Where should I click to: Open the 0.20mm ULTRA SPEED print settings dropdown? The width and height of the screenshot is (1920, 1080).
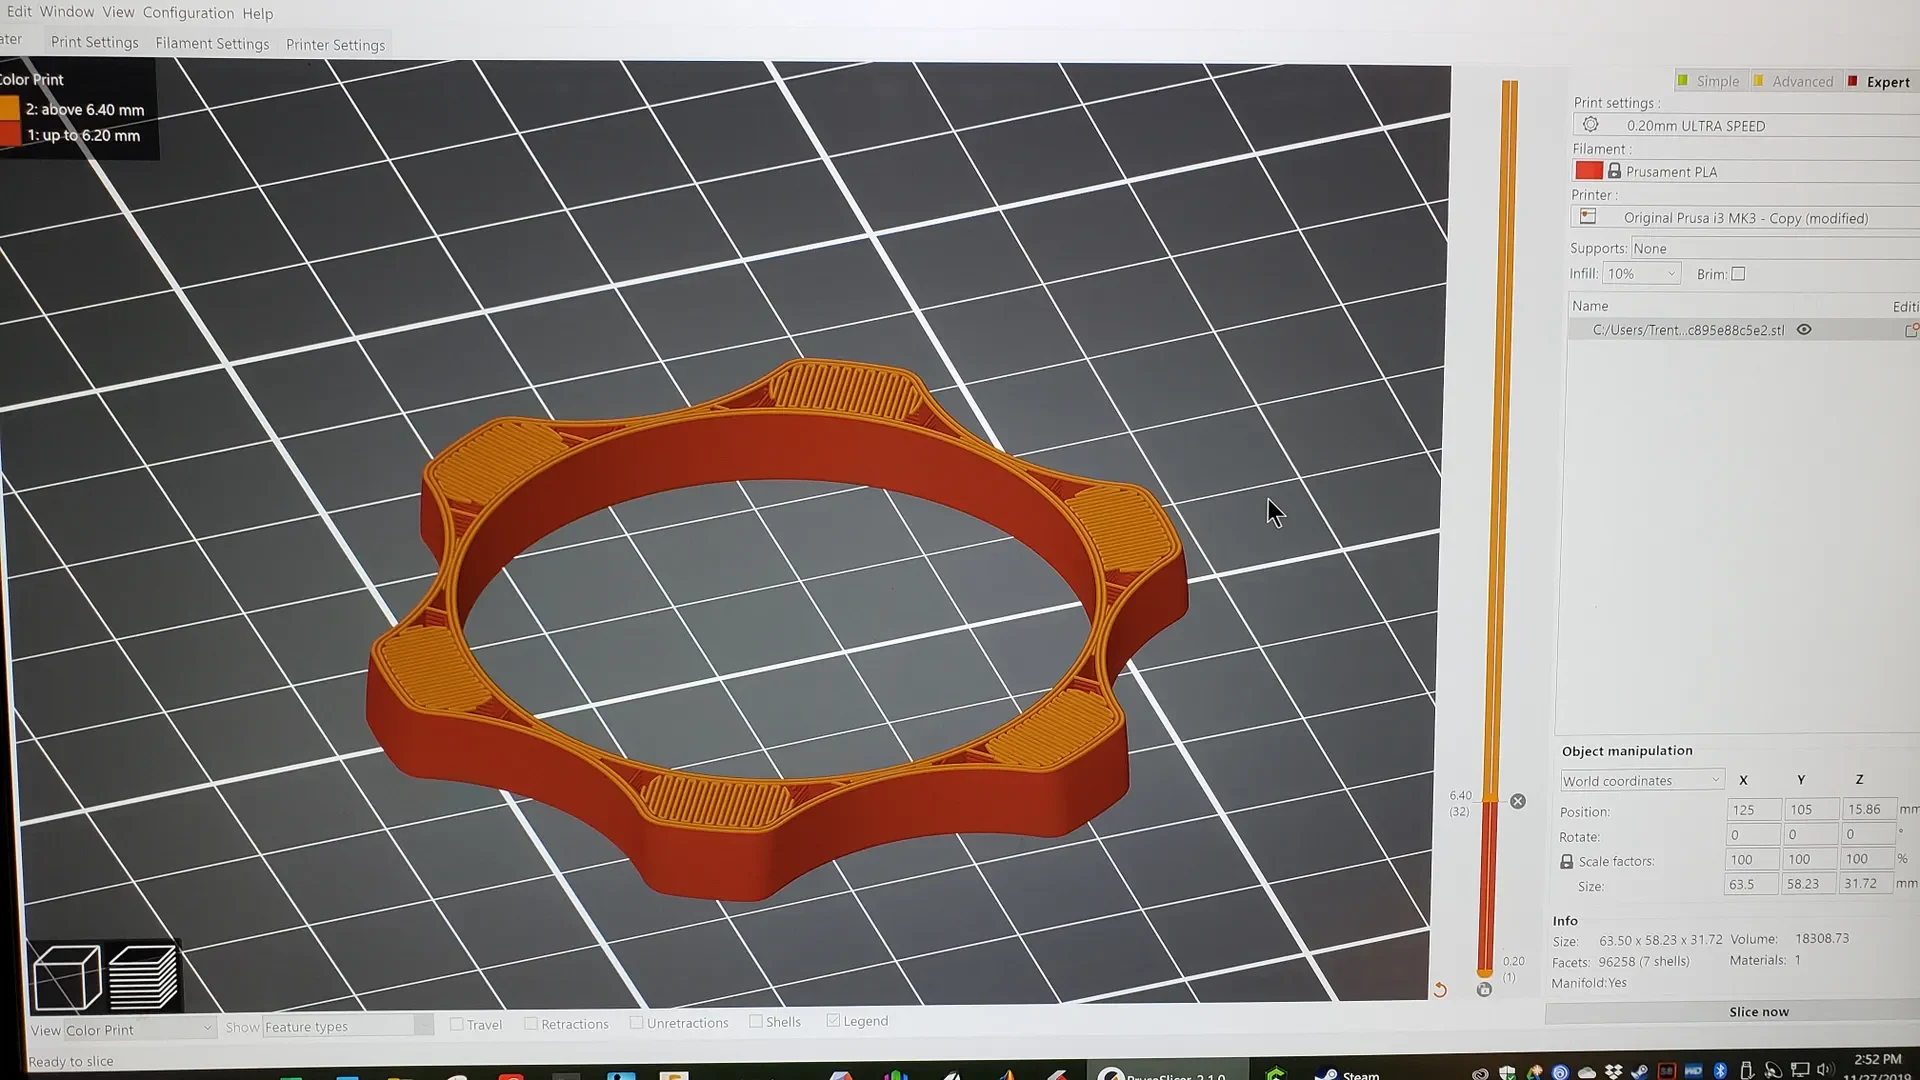point(1746,125)
